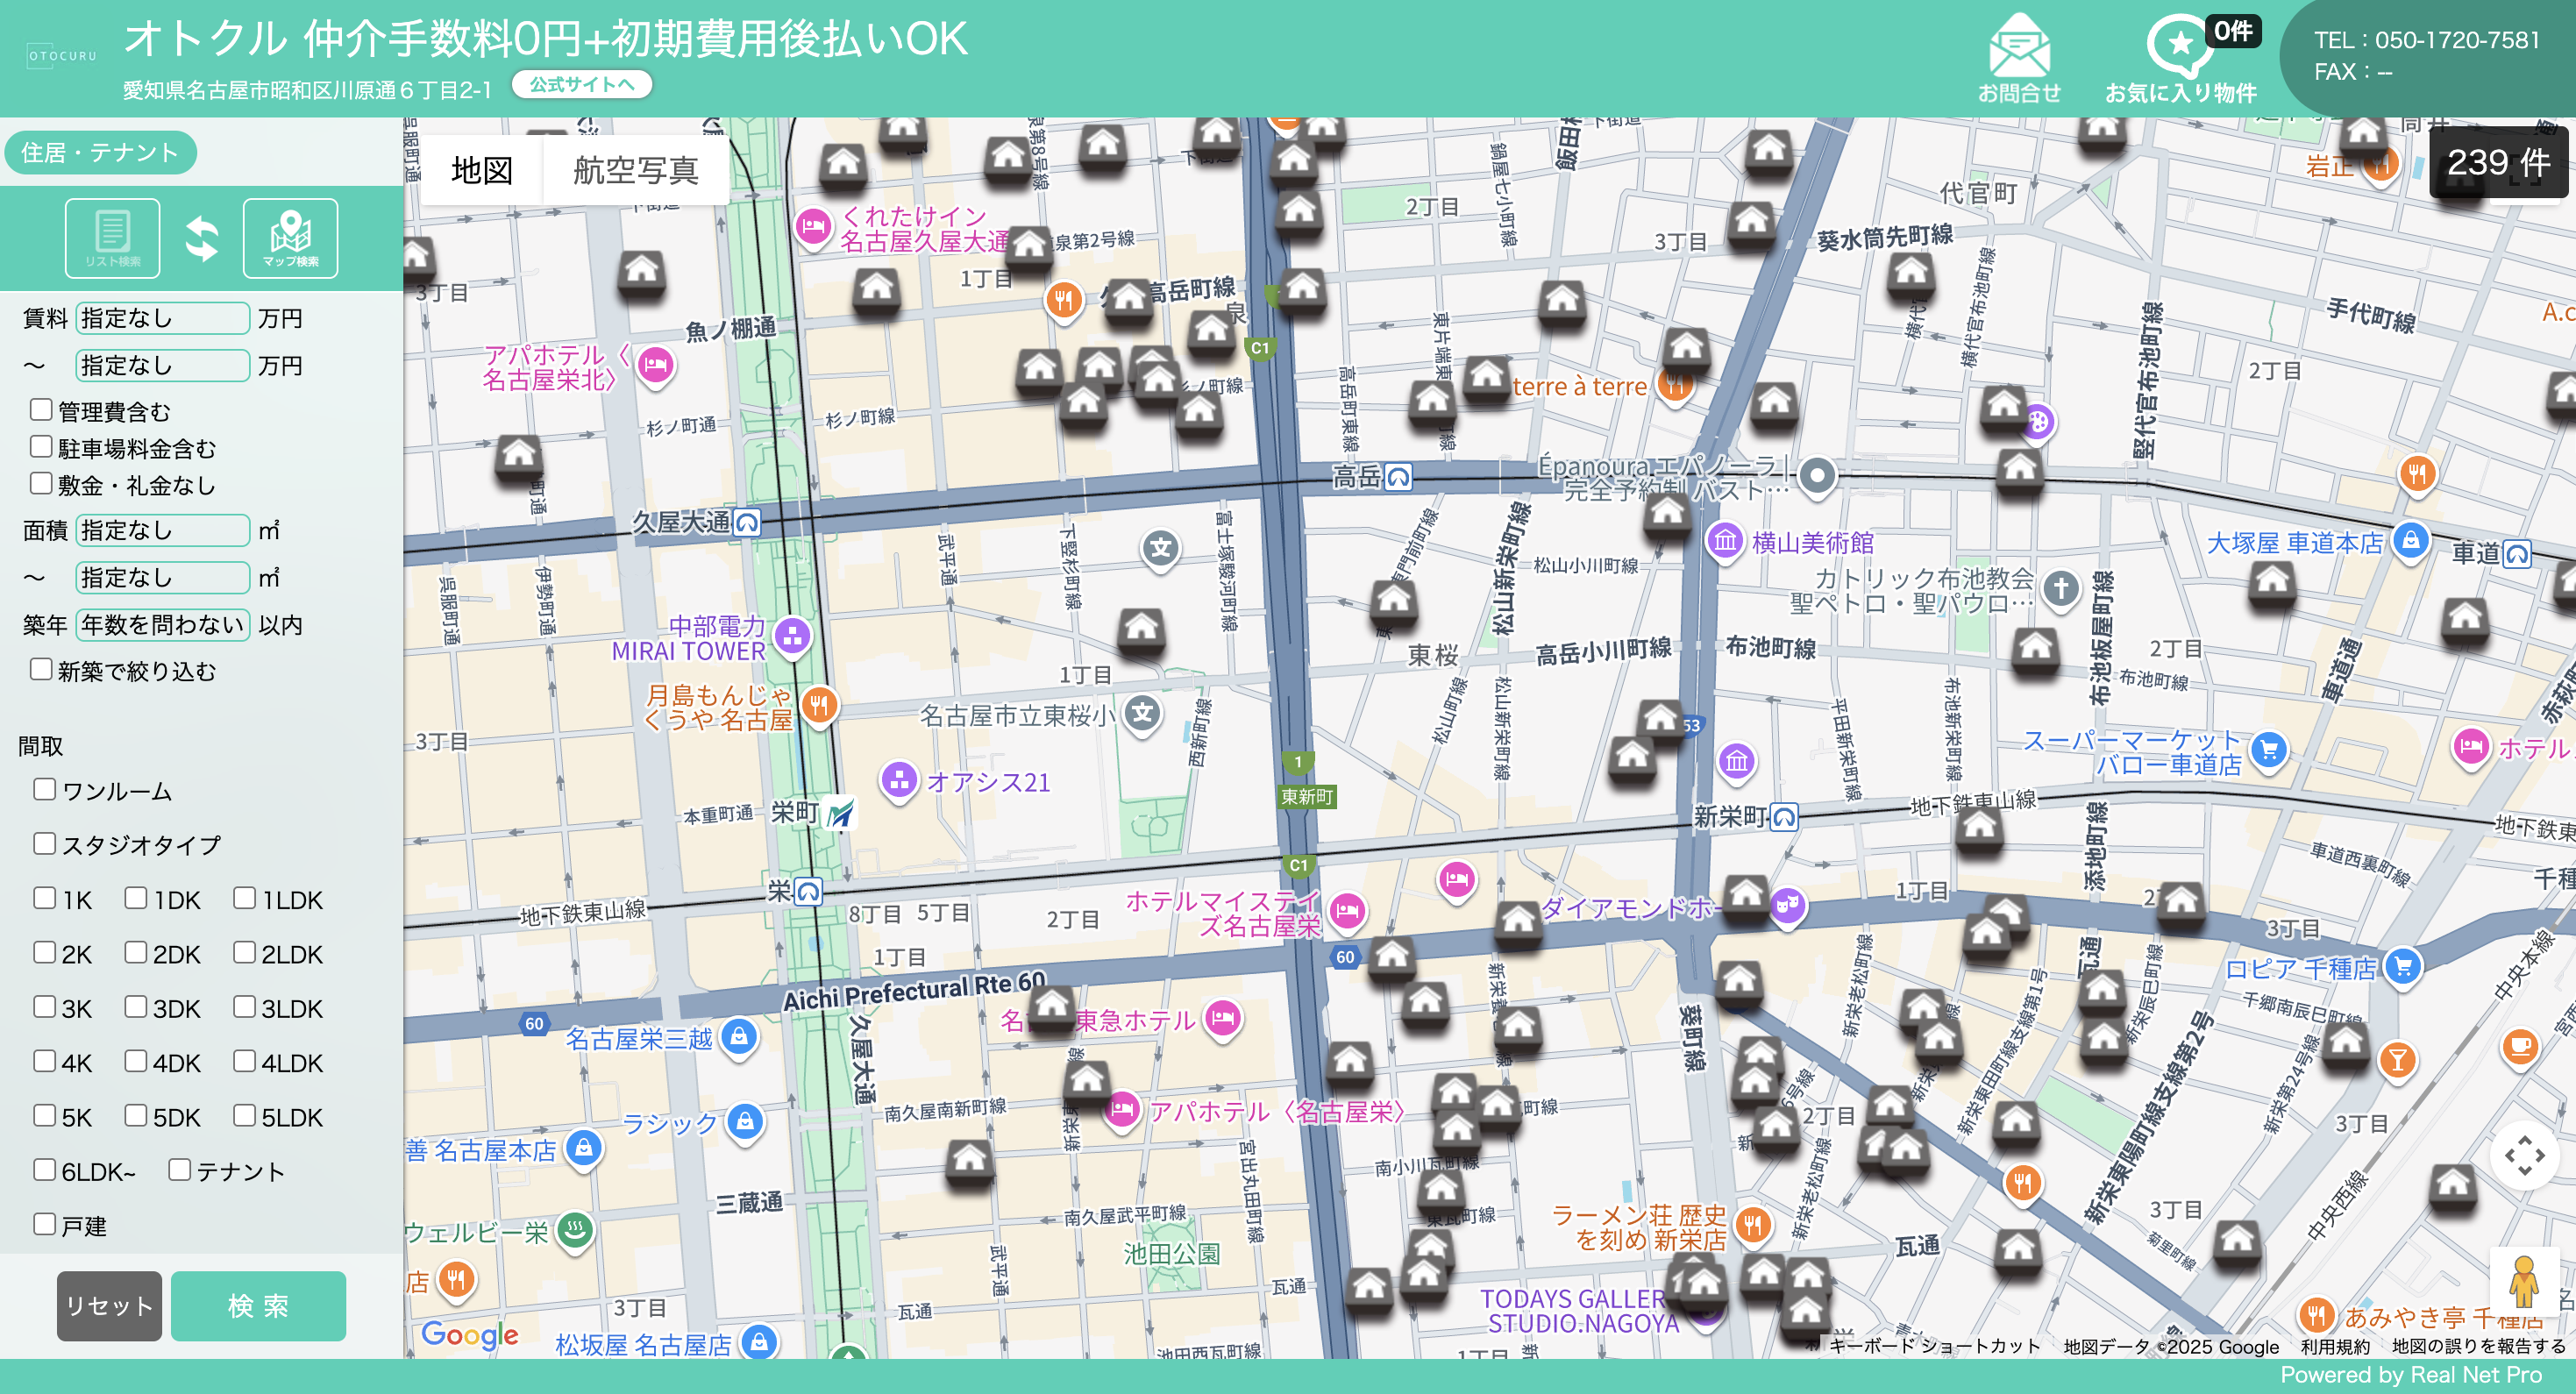The height and width of the screenshot is (1394, 2576).
Task: Click the ロピア 千種店 shopping cart marker
Action: pyautogui.click(x=2403, y=966)
